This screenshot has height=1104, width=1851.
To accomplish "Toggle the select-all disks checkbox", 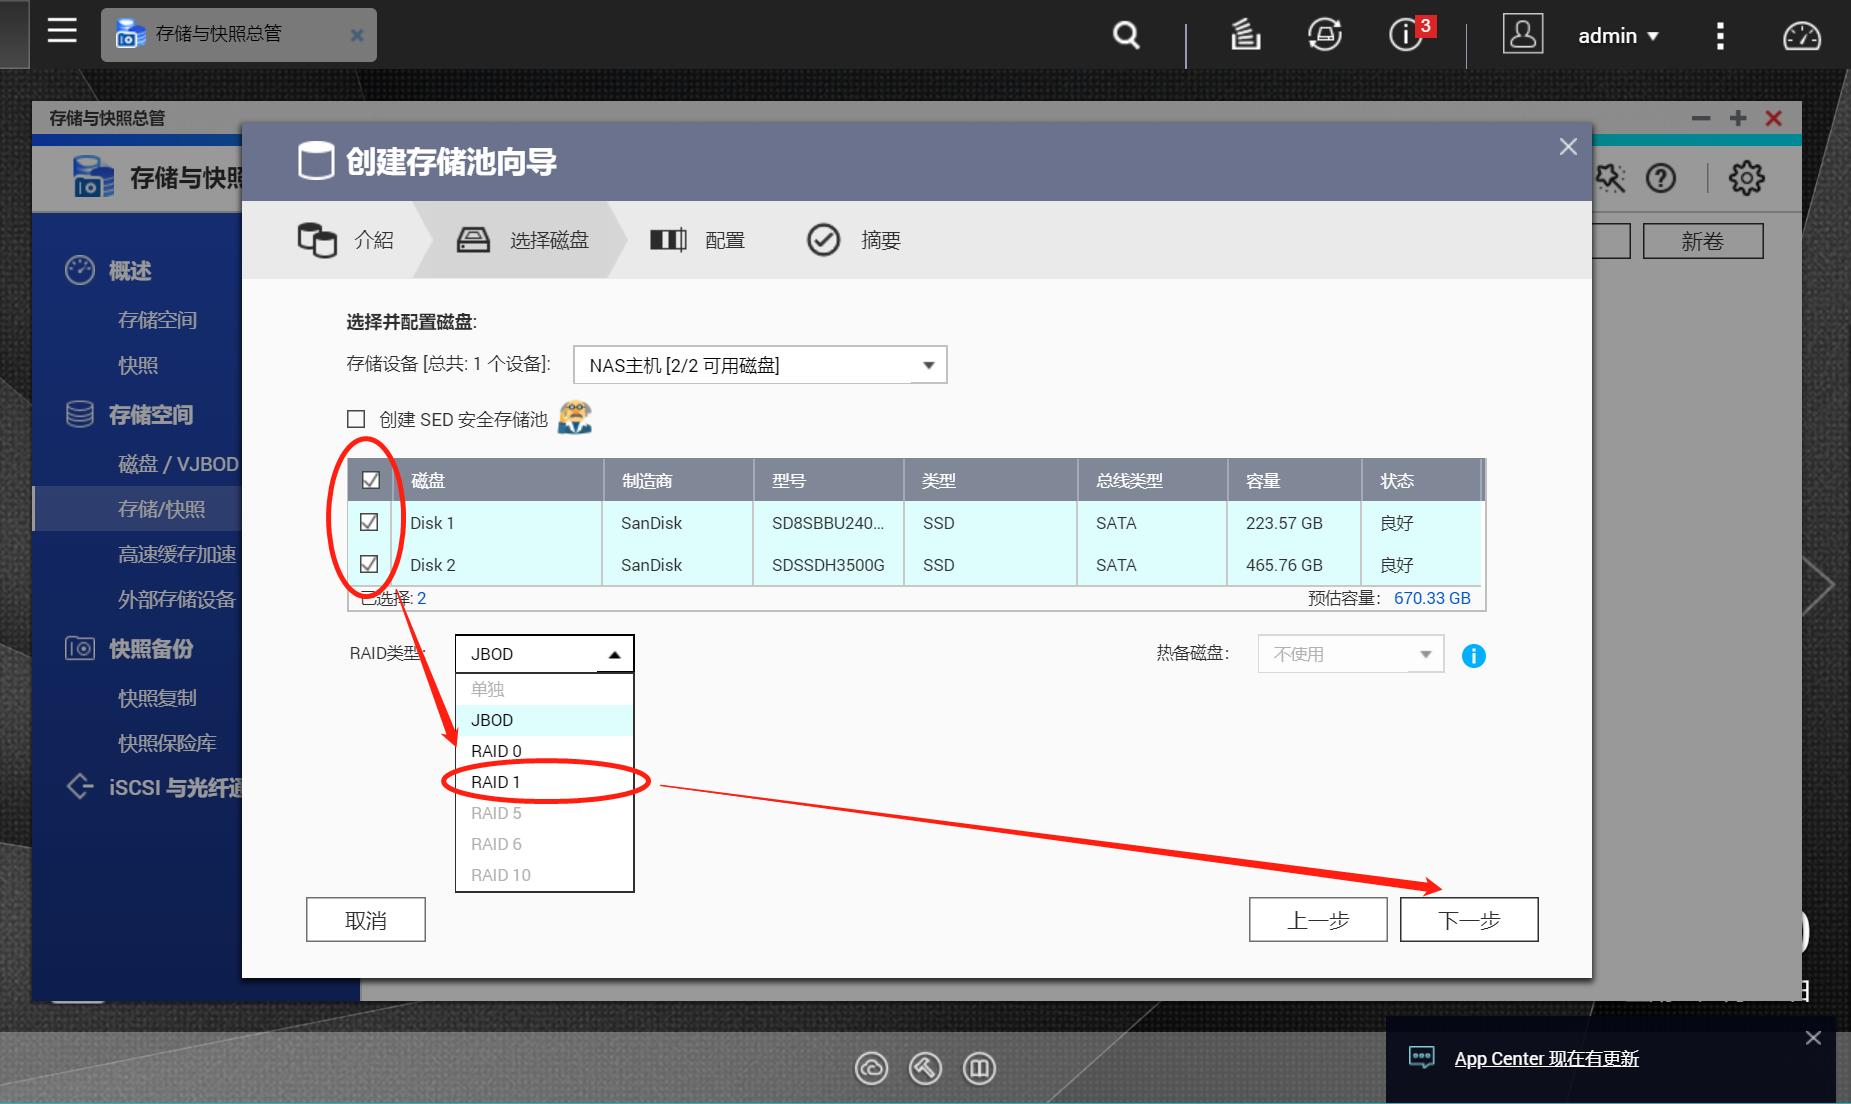I will (371, 480).
